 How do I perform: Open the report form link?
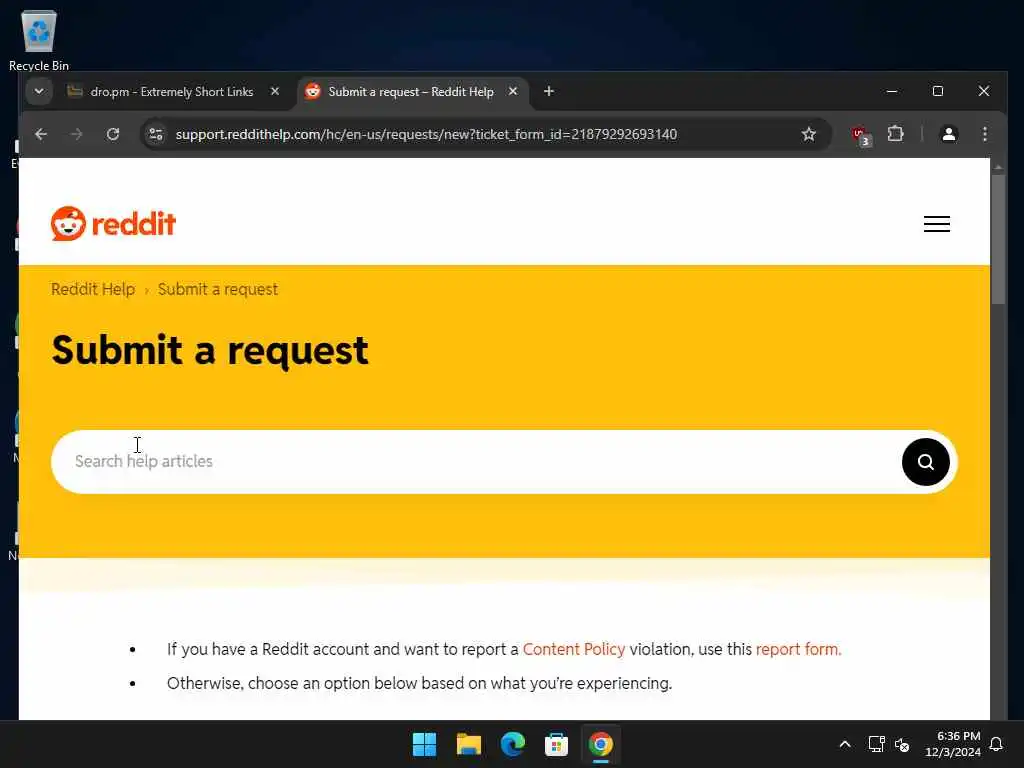point(798,649)
